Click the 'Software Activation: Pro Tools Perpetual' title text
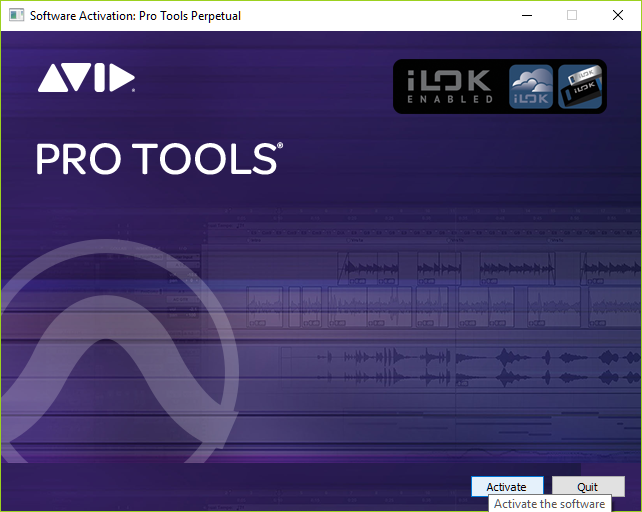The image size is (642, 512). click(135, 15)
